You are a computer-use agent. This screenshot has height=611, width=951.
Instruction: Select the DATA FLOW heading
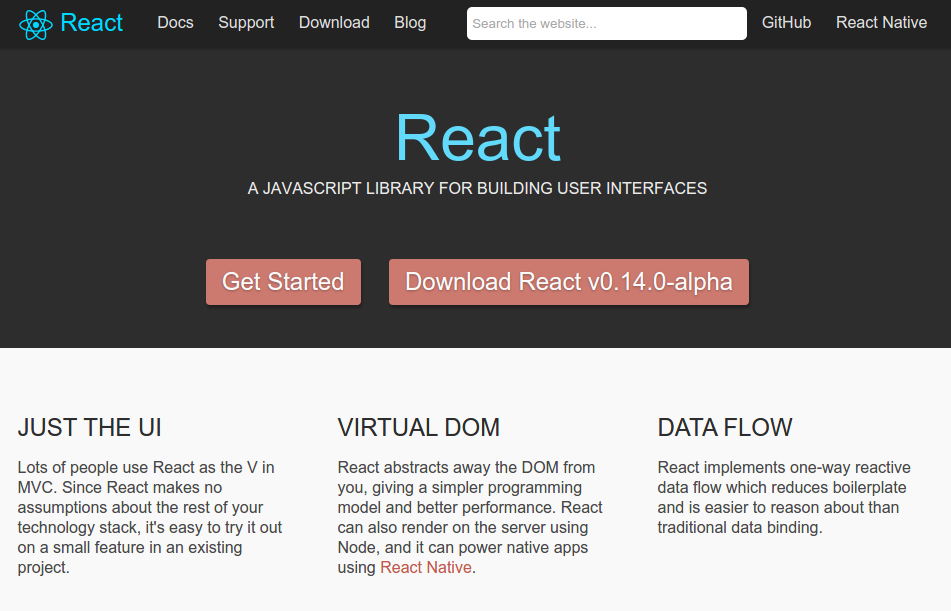[725, 428]
